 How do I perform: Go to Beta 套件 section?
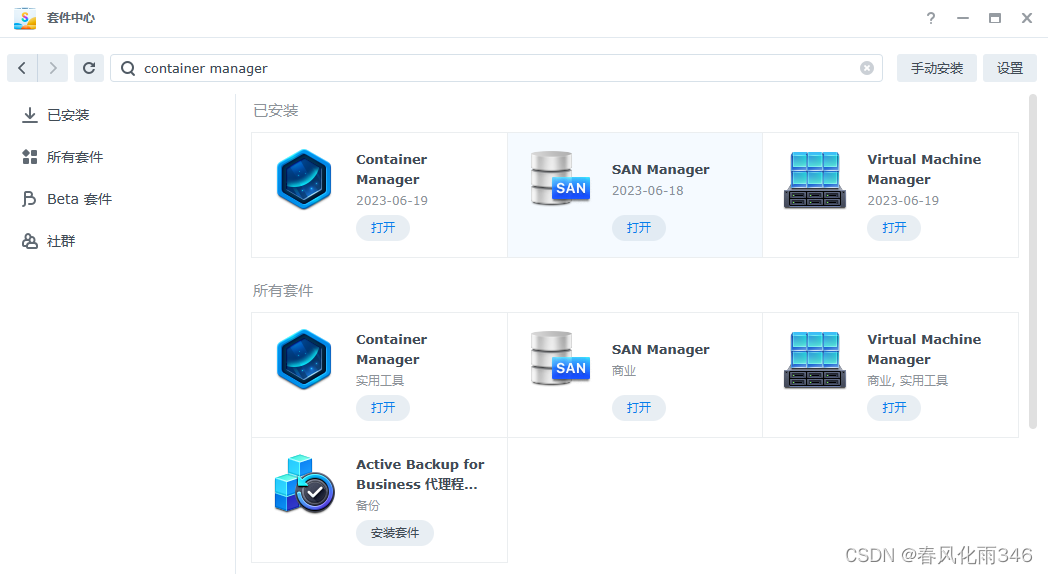point(79,199)
